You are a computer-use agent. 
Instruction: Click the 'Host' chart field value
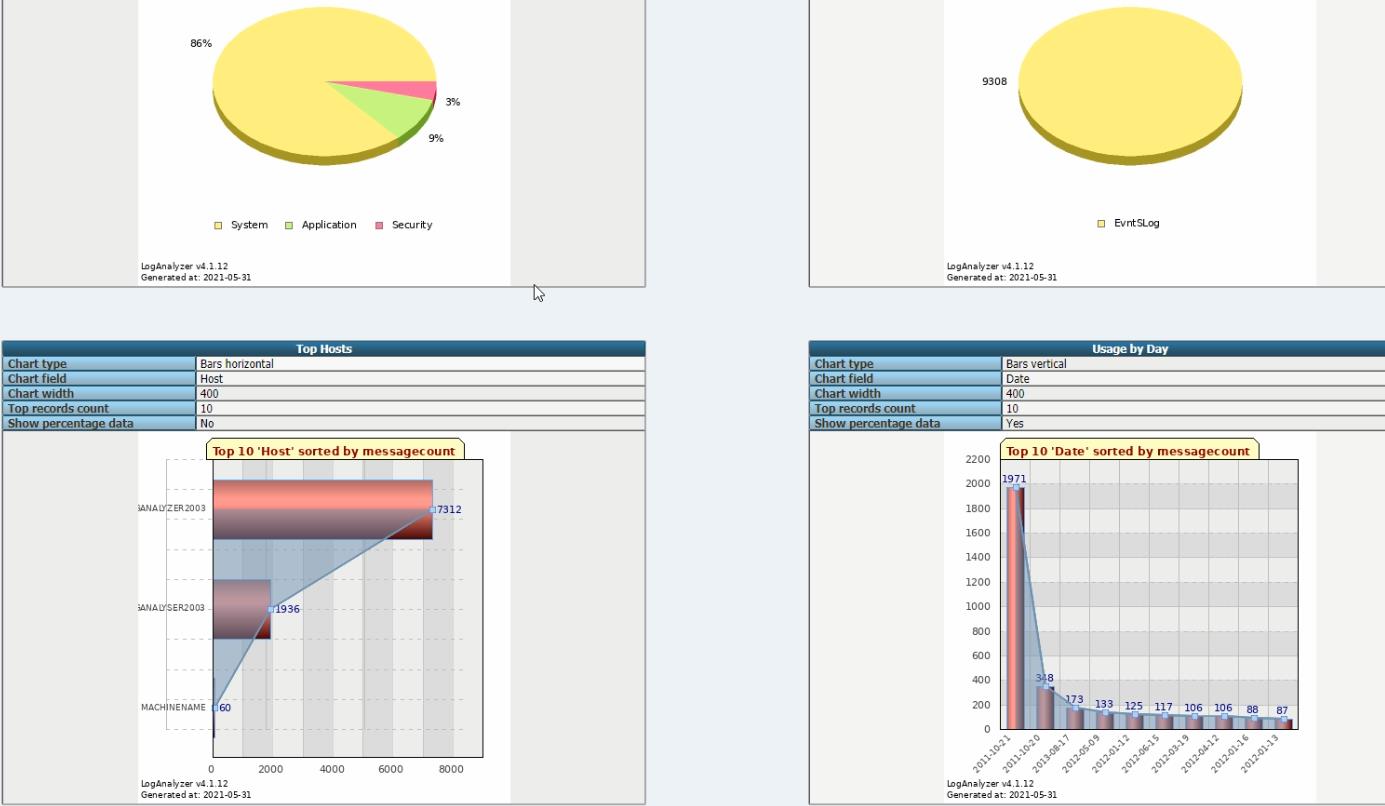coord(211,379)
